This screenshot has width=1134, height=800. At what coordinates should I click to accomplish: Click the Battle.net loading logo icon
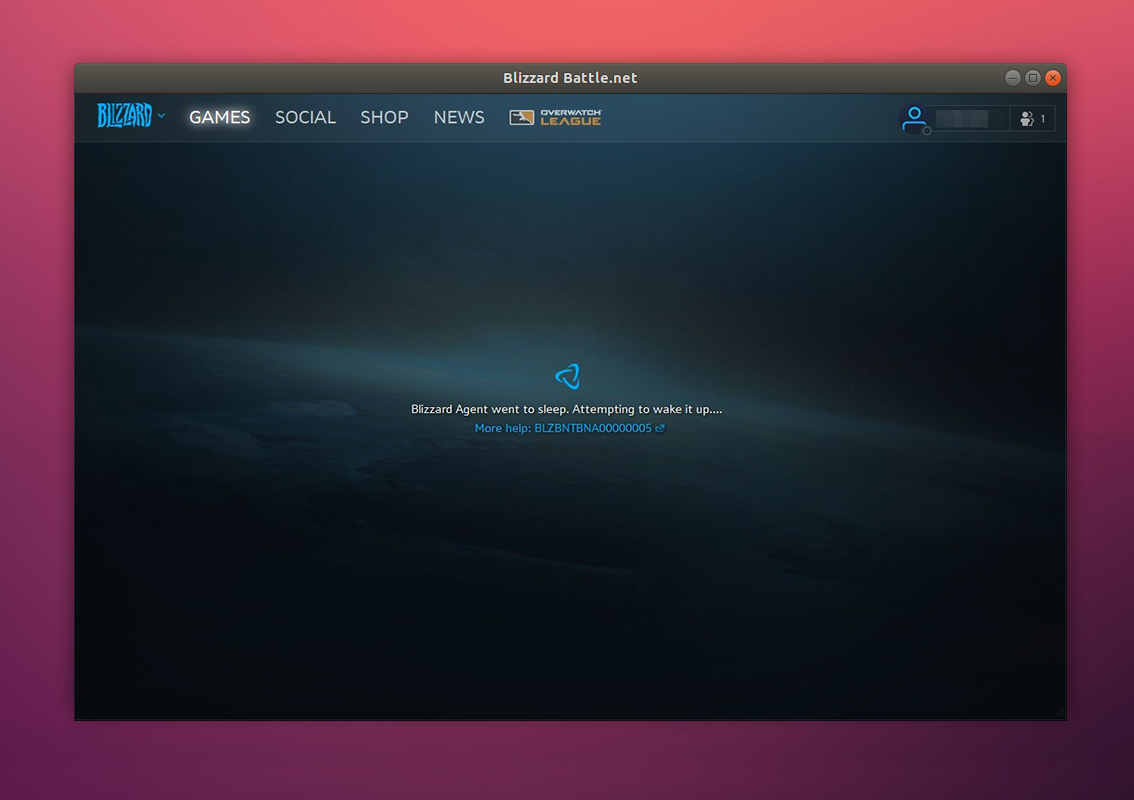568,376
